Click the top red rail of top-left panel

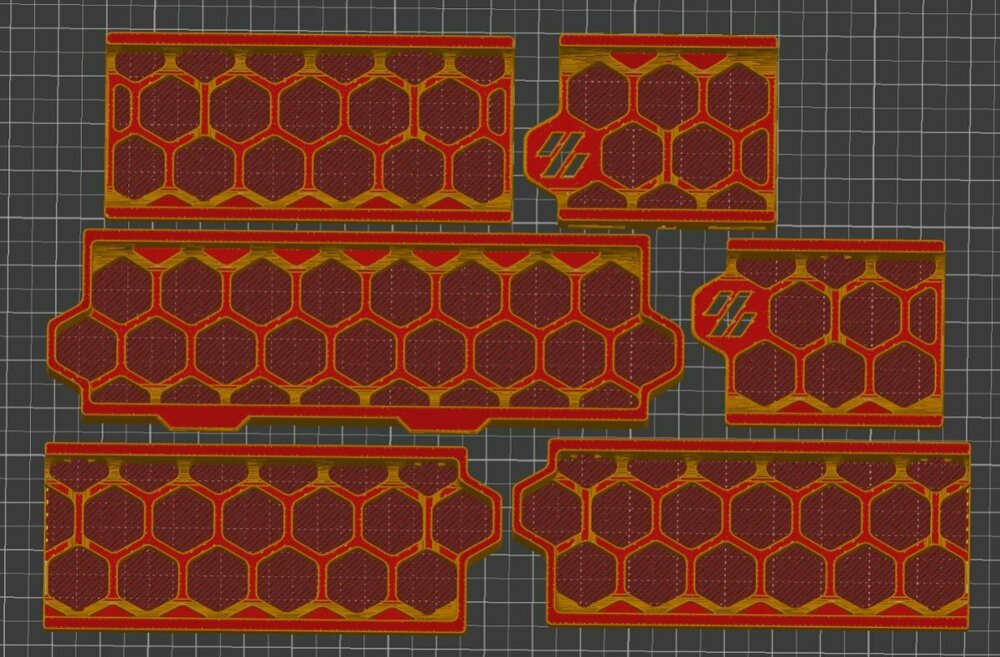(x=310, y=40)
